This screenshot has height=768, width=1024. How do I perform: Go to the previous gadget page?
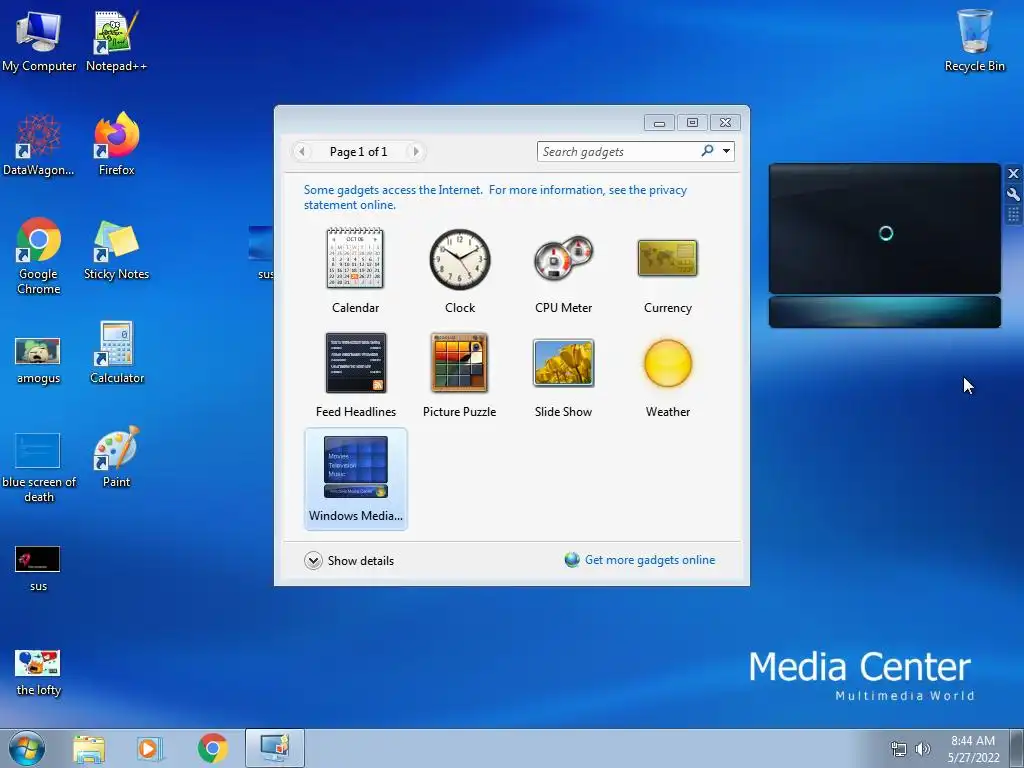(302, 152)
